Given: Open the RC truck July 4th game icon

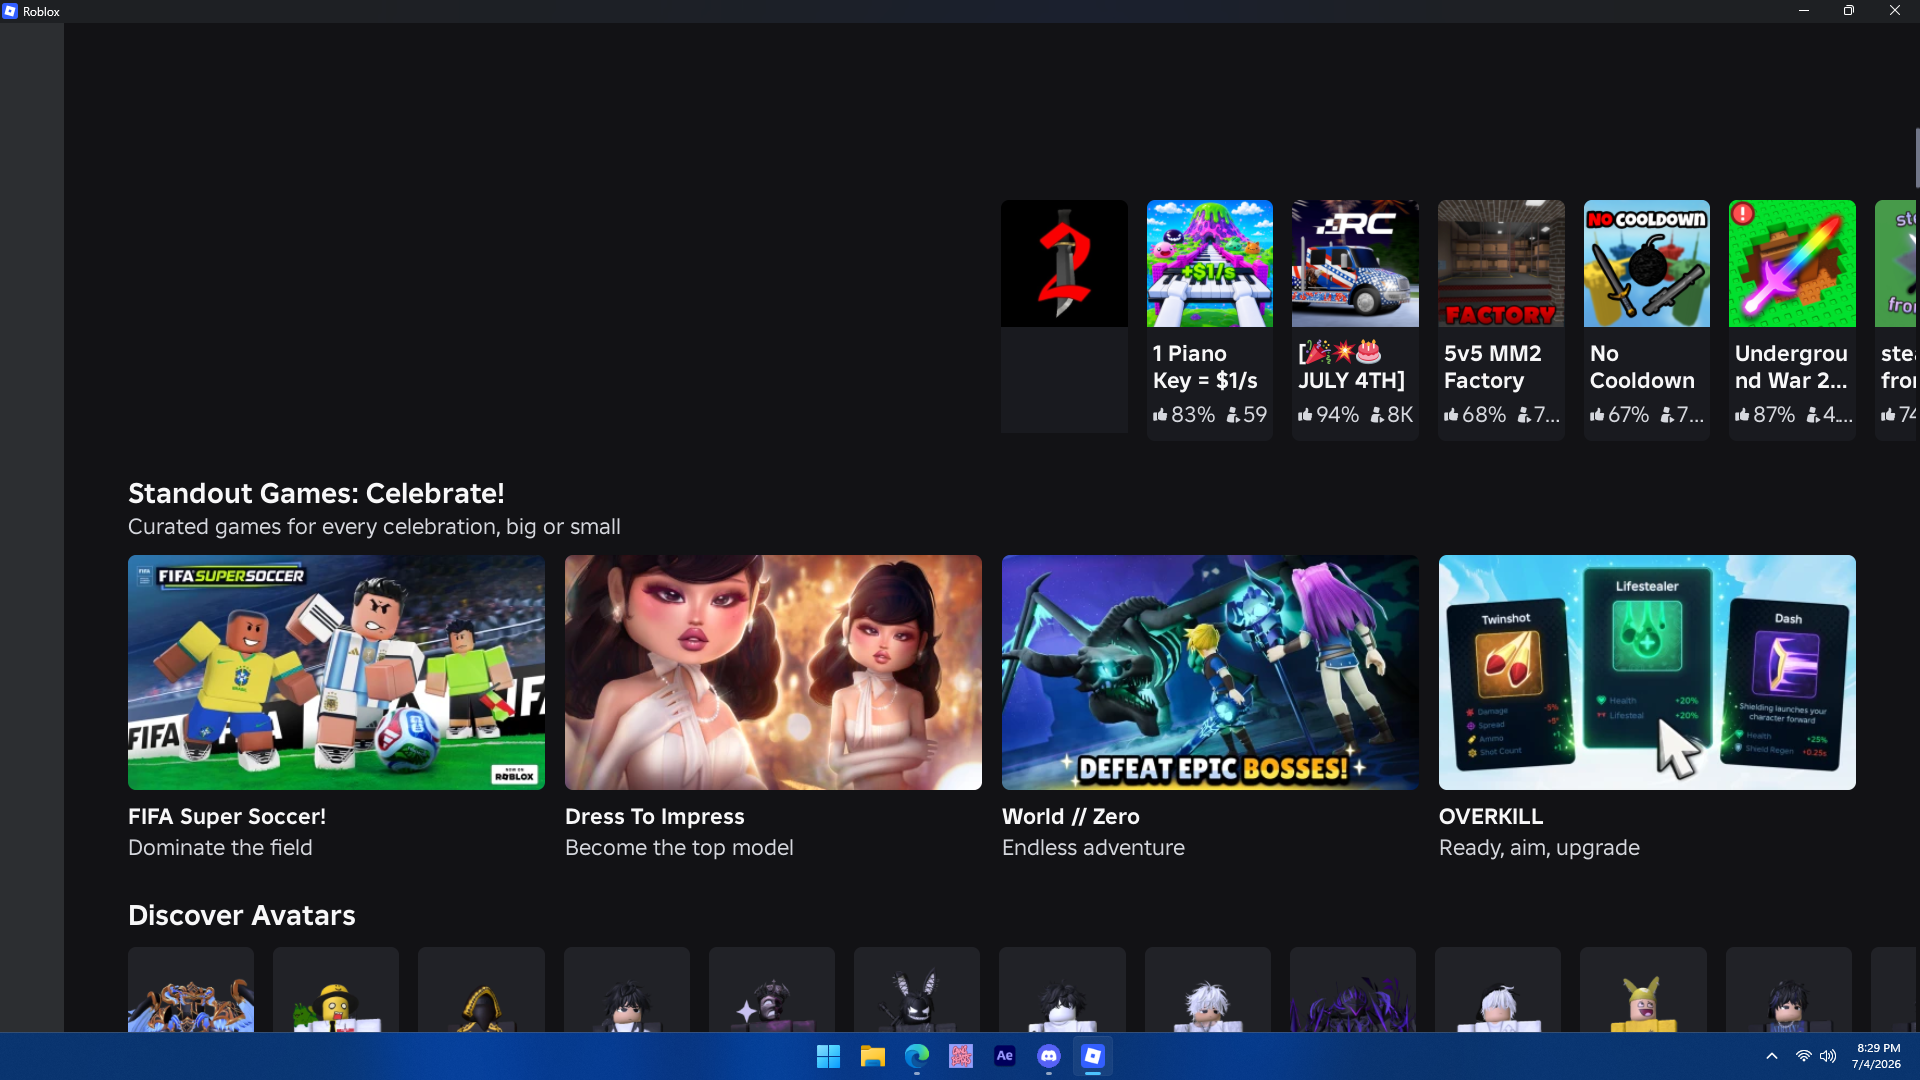Looking at the screenshot, I should click(1355, 263).
